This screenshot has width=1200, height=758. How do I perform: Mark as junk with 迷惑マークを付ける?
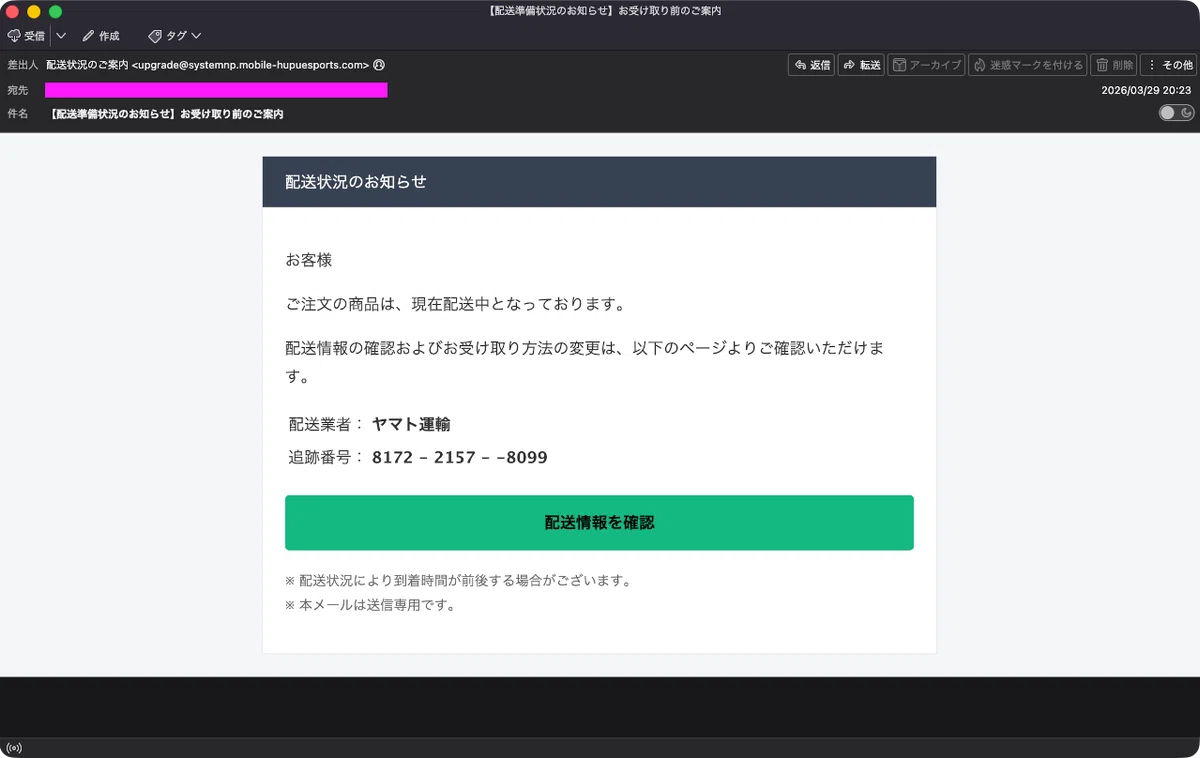click(1028, 65)
